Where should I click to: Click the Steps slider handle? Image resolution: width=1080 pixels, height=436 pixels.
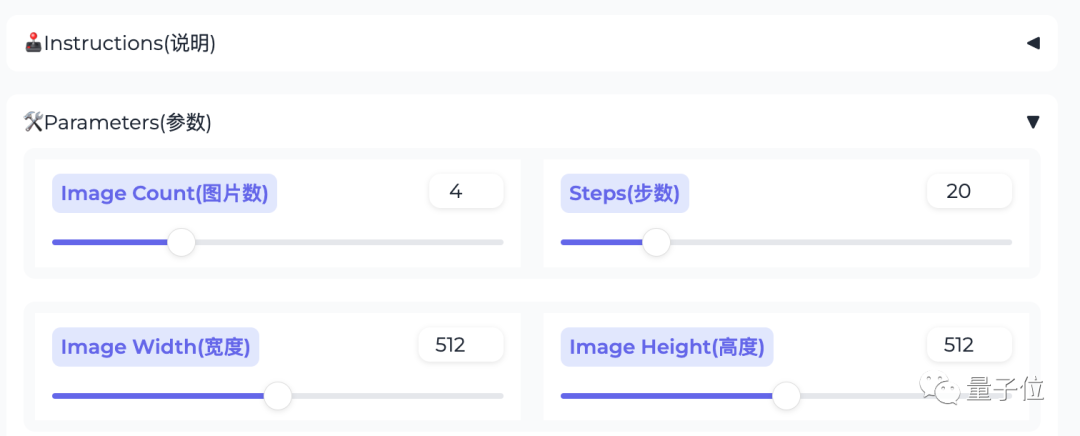[x=656, y=242]
